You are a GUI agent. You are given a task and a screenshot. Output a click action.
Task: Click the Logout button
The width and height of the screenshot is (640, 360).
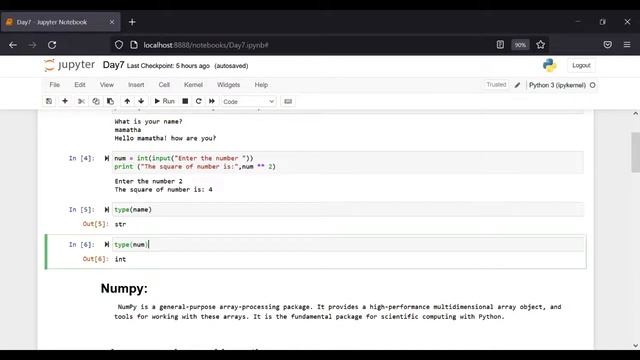(x=581, y=65)
